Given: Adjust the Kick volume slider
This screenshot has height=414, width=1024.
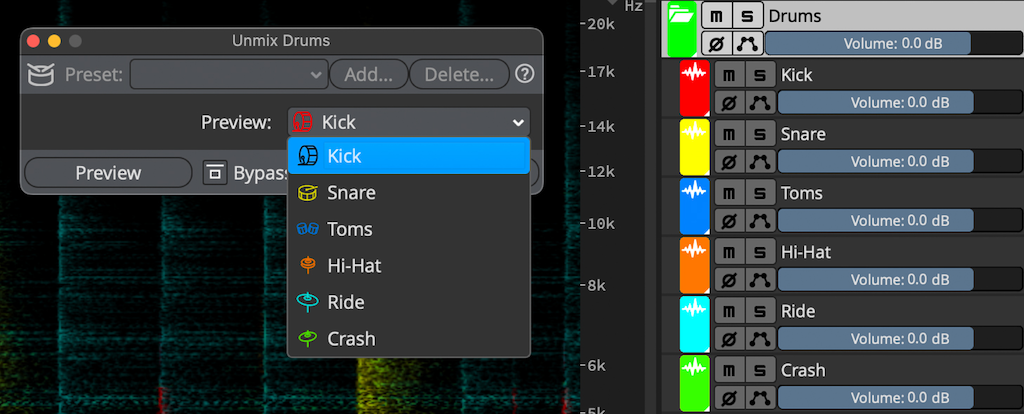Looking at the screenshot, I should pyautogui.click(x=900, y=103).
